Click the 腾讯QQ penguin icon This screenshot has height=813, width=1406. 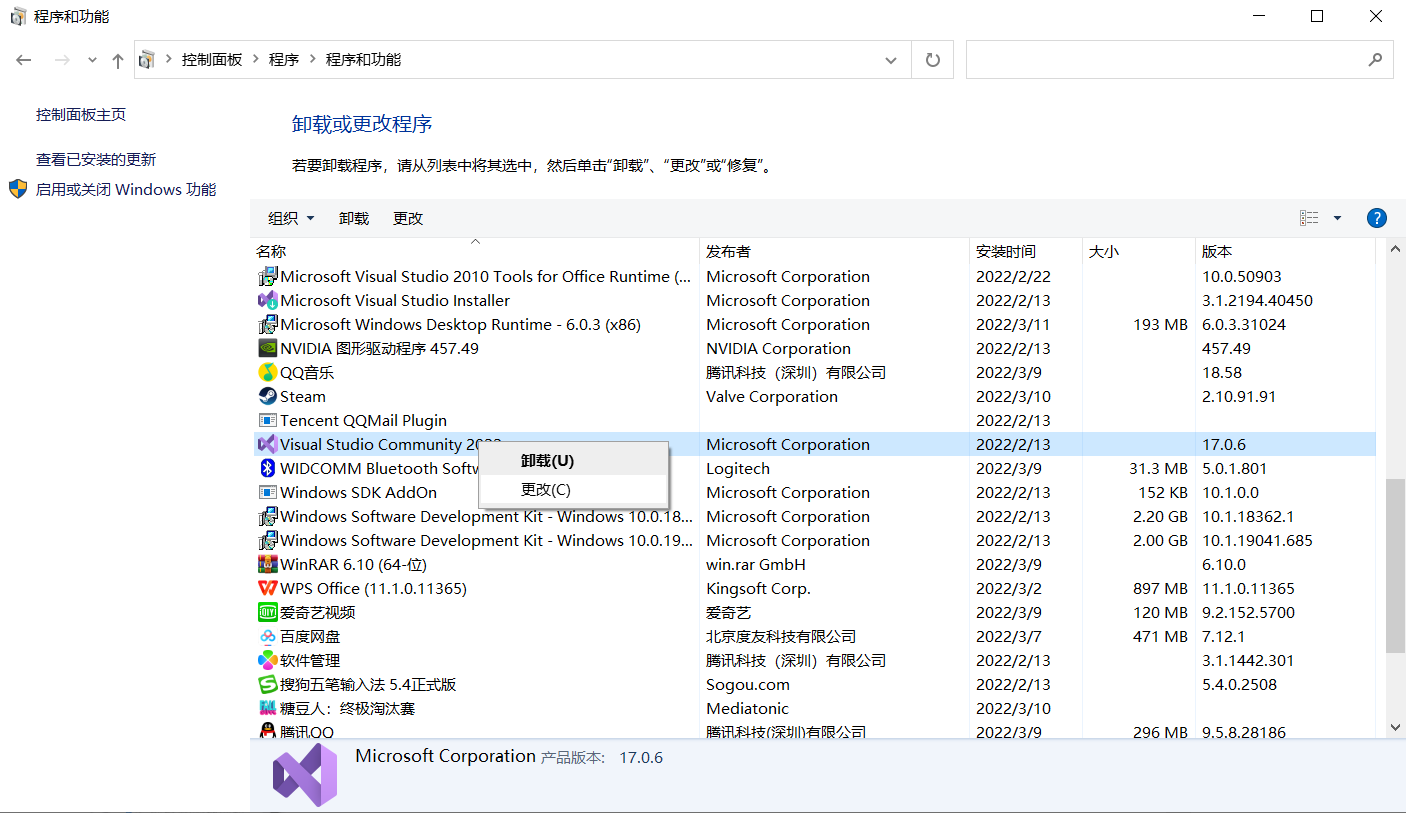(x=267, y=731)
